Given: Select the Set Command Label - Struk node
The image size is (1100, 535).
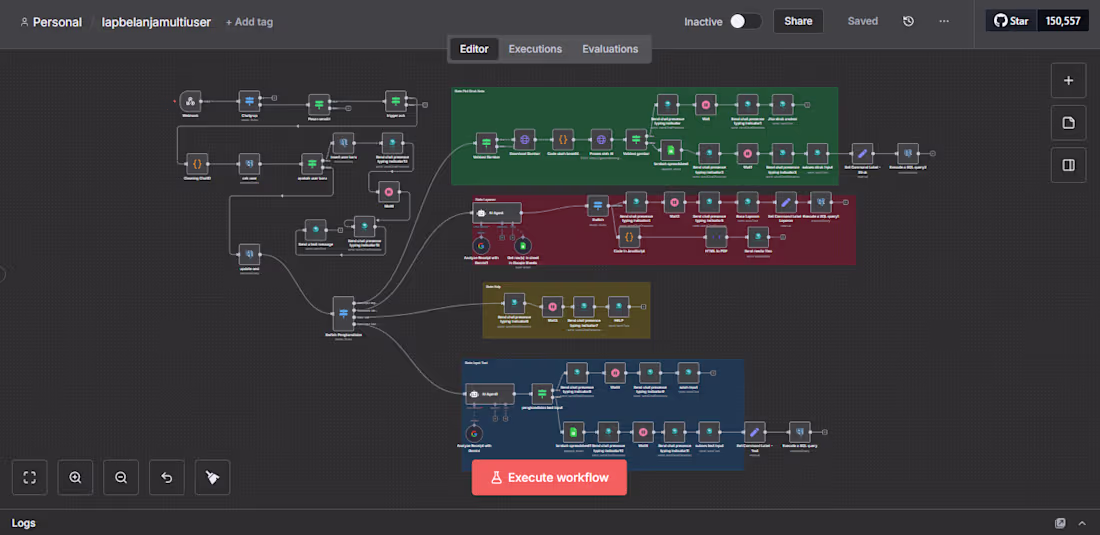Looking at the screenshot, I should tap(862, 154).
